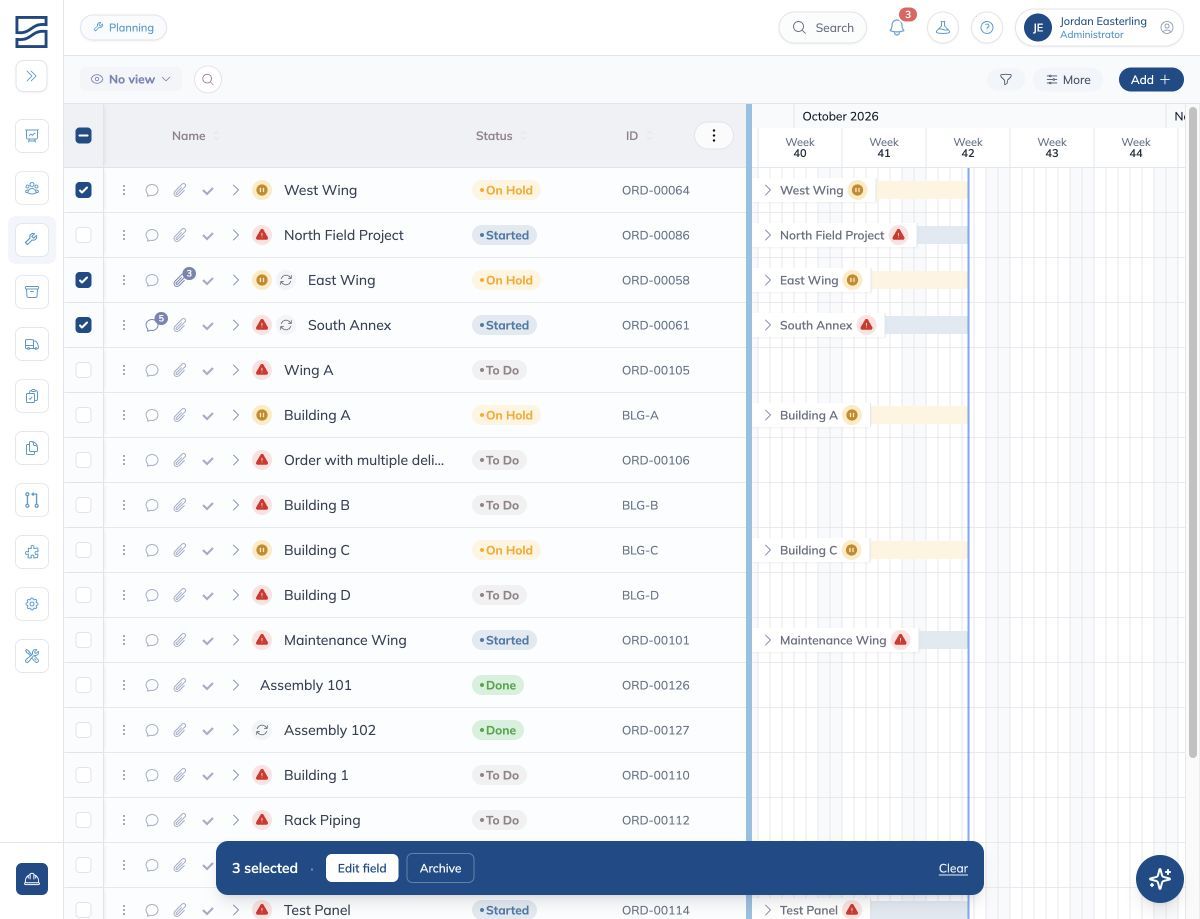The width and height of the screenshot is (1200, 919).
Task: Check the Wing A row checkbox
Action: (83, 370)
